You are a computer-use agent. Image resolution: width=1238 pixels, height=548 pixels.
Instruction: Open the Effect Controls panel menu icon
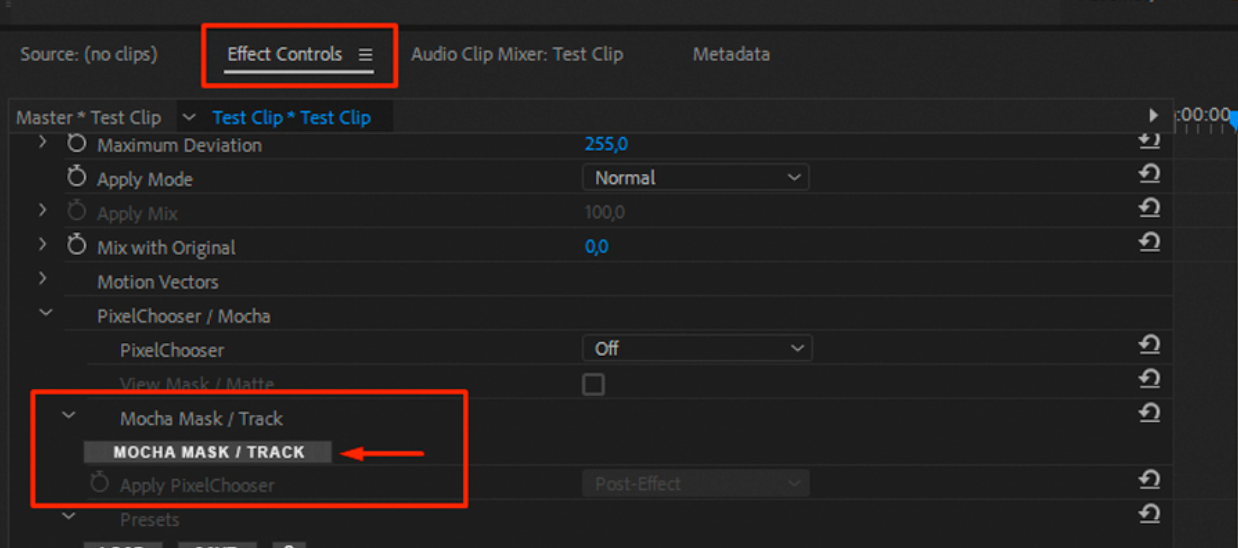(365, 55)
